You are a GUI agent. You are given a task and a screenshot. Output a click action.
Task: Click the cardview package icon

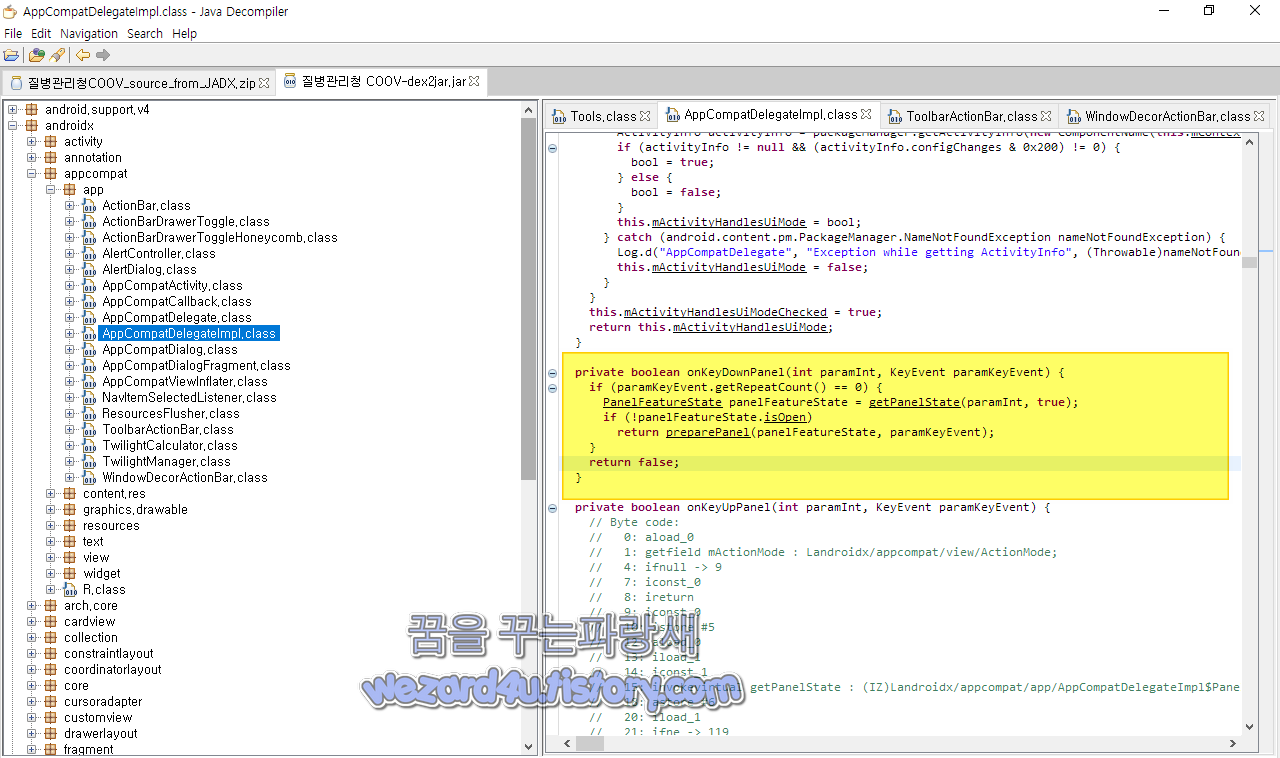[x=52, y=621]
